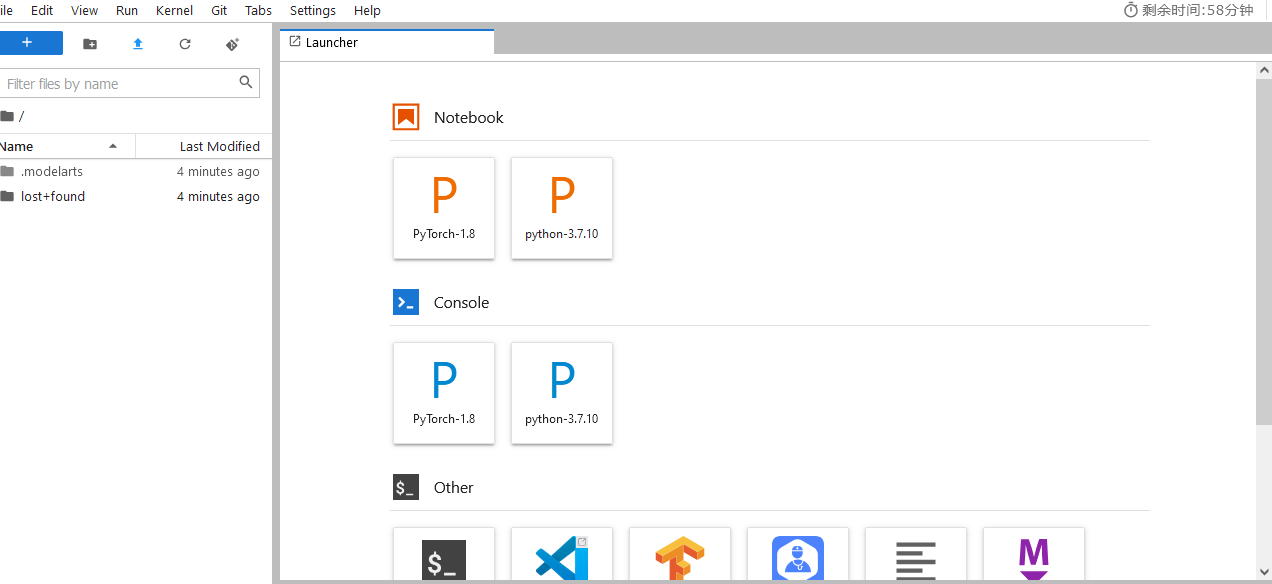The width and height of the screenshot is (1272, 584).
Task: Click the scrollbar up arrow
Action: (x=1264, y=69)
